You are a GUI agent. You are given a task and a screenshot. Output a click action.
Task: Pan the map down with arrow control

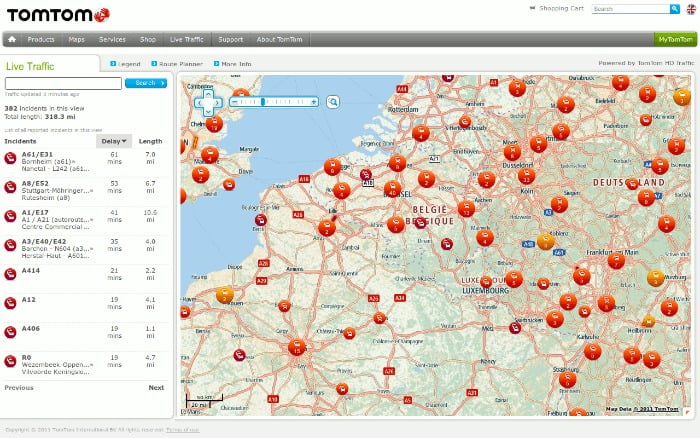pyautogui.click(x=208, y=112)
